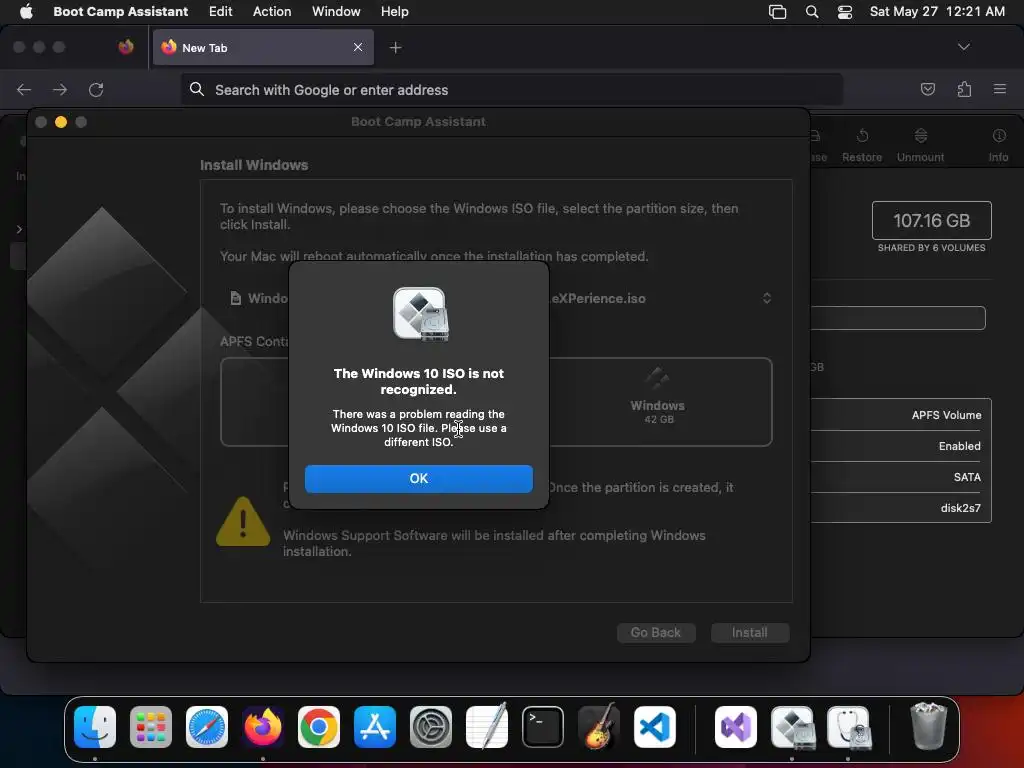The width and height of the screenshot is (1024, 768).
Task: Click Info in Disk Utility toolbar
Action: pyautogui.click(x=999, y=145)
